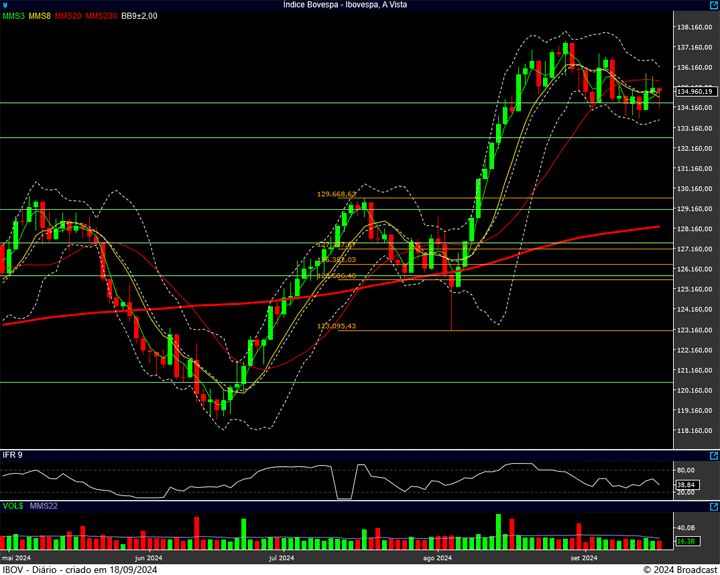Click the IFR value box 38,84
Image resolution: width=720 pixels, height=575 pixels.
686,483
